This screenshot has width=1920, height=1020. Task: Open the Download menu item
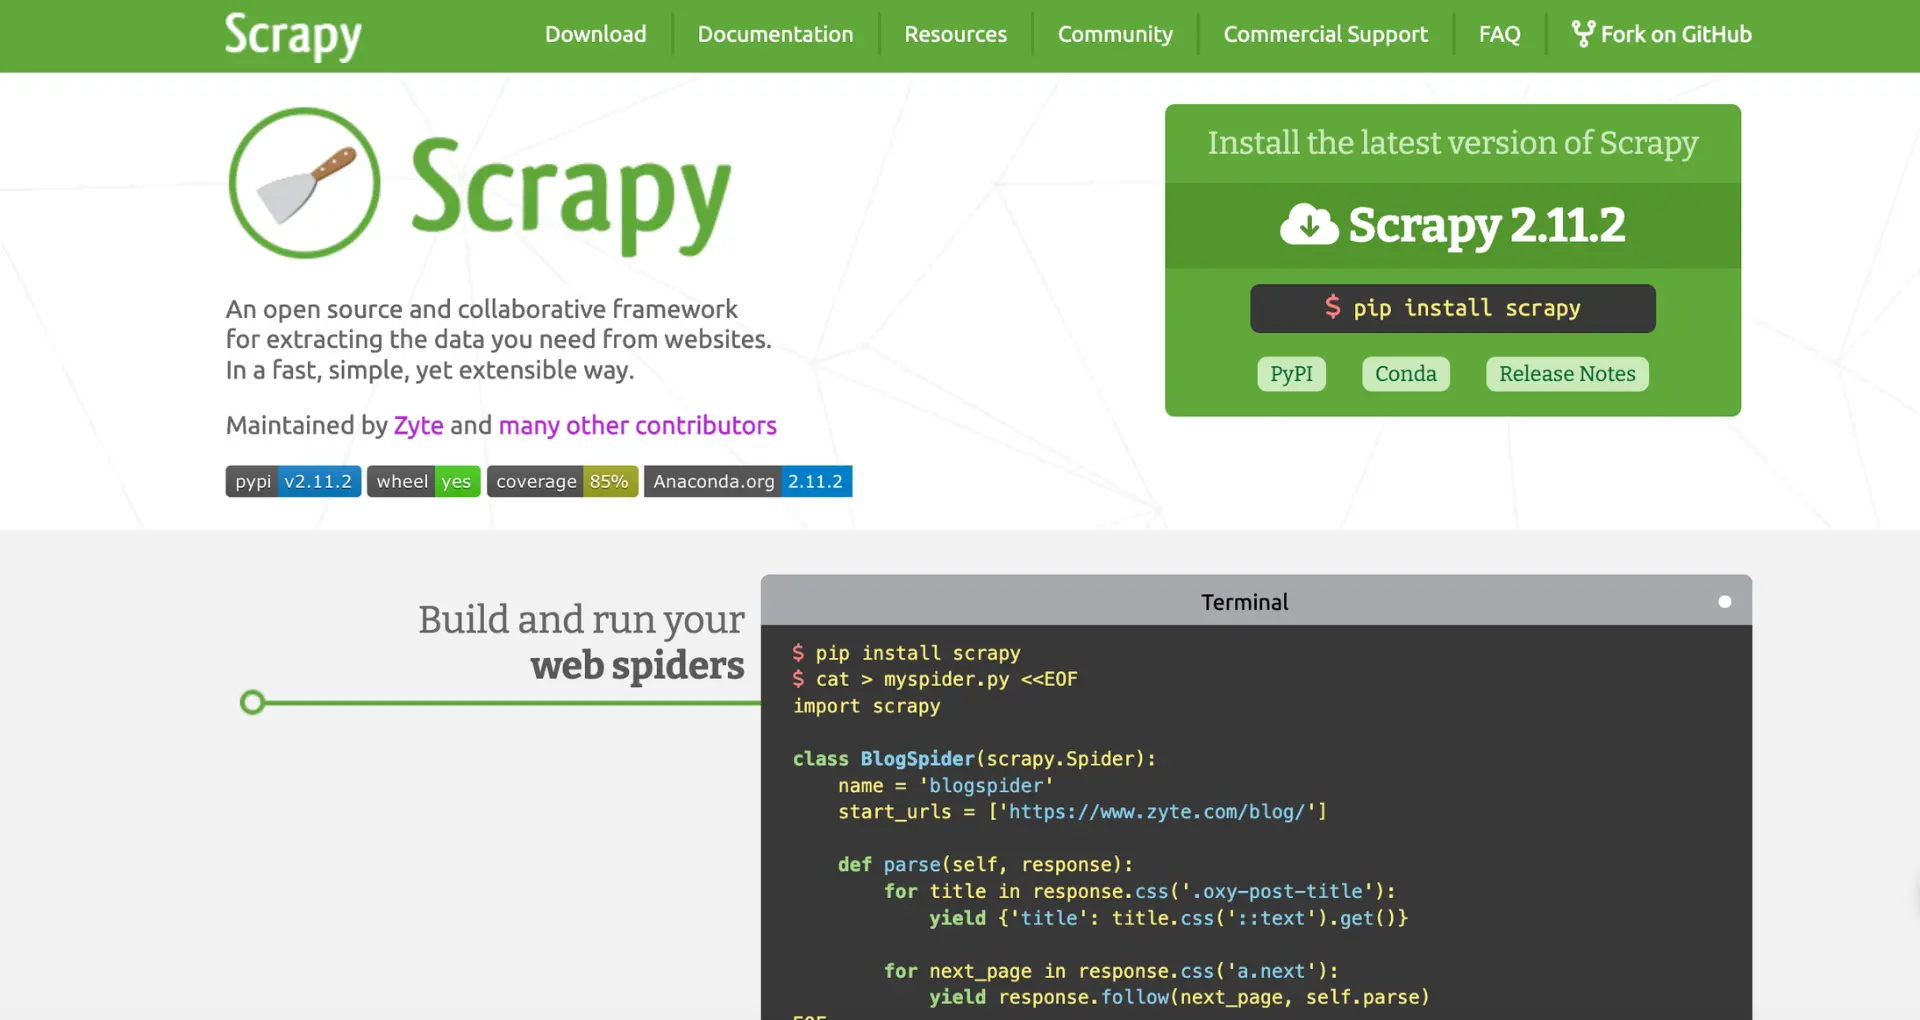click(x=596, y=34)
